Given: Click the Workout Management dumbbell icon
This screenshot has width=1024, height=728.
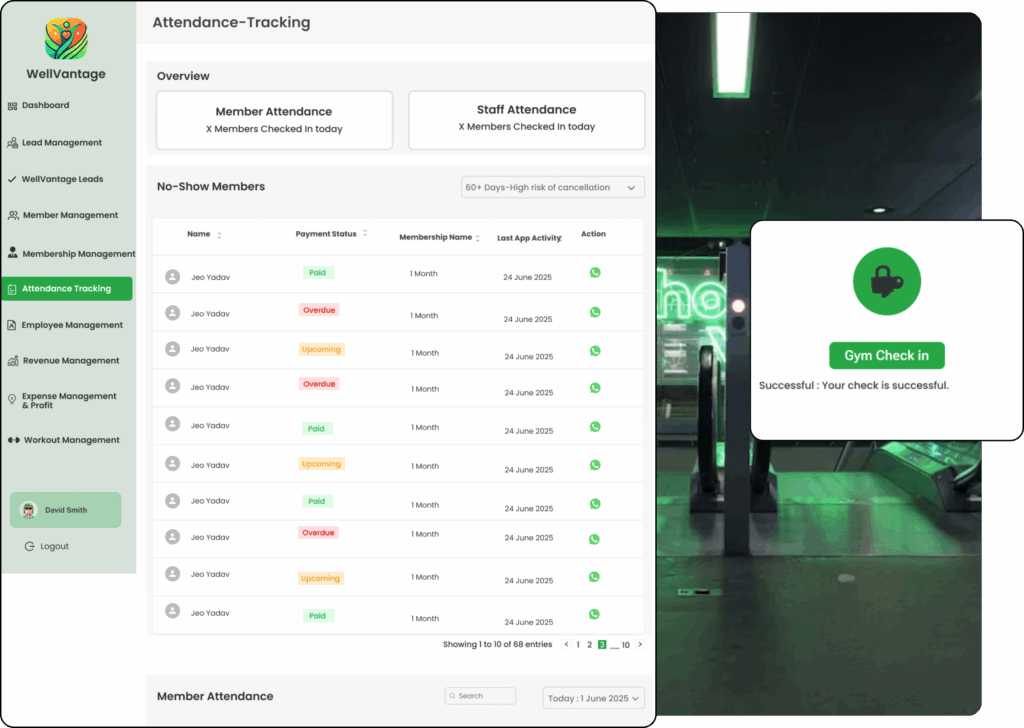Looking at the screenshot, I should coord(13,440).
